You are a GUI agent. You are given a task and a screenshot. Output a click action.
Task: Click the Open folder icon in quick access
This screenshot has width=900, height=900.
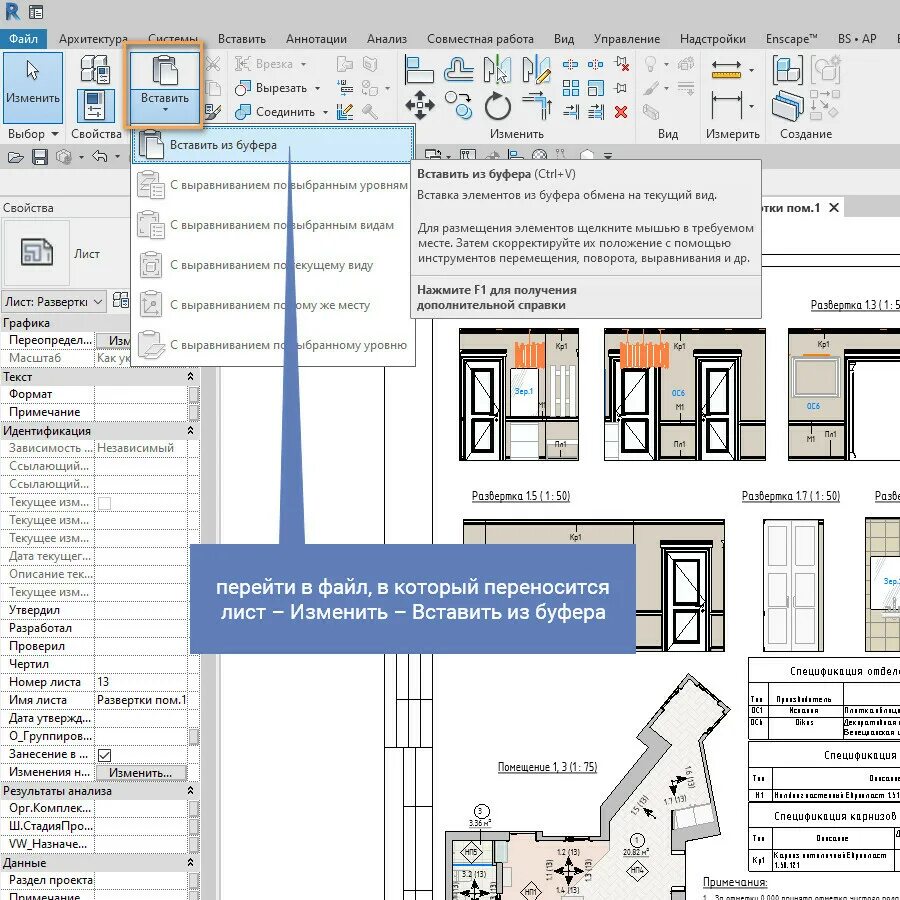pos(15,157)
